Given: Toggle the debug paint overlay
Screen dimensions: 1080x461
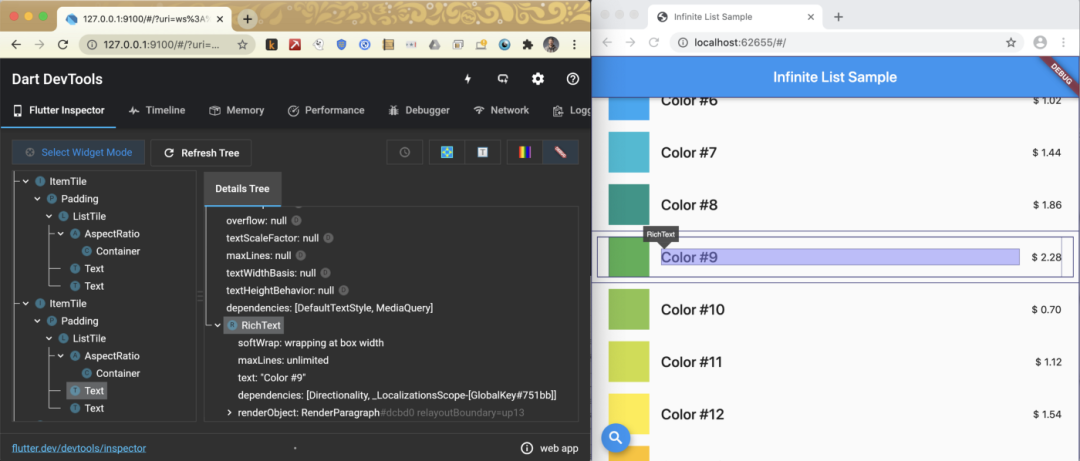Looking at the screenshot, I should tap(447, 152).
